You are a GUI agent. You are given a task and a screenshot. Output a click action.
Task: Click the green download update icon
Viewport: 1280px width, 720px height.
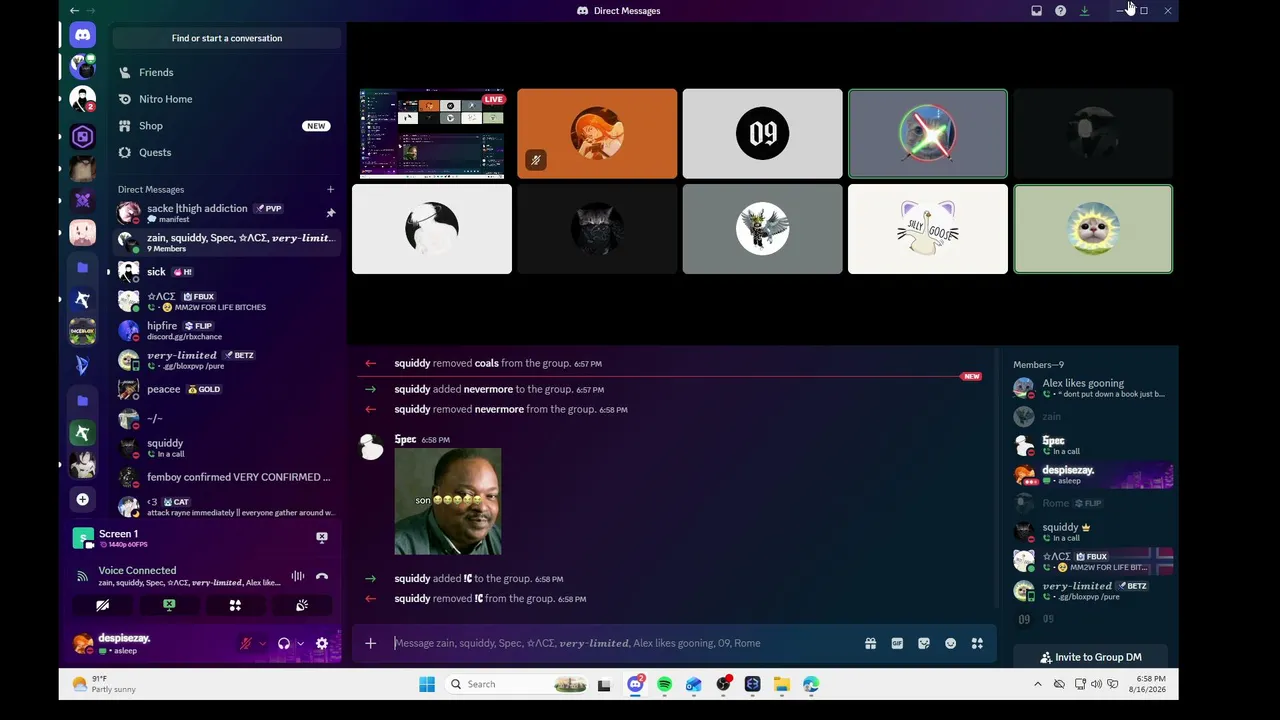coord(1084,11)
